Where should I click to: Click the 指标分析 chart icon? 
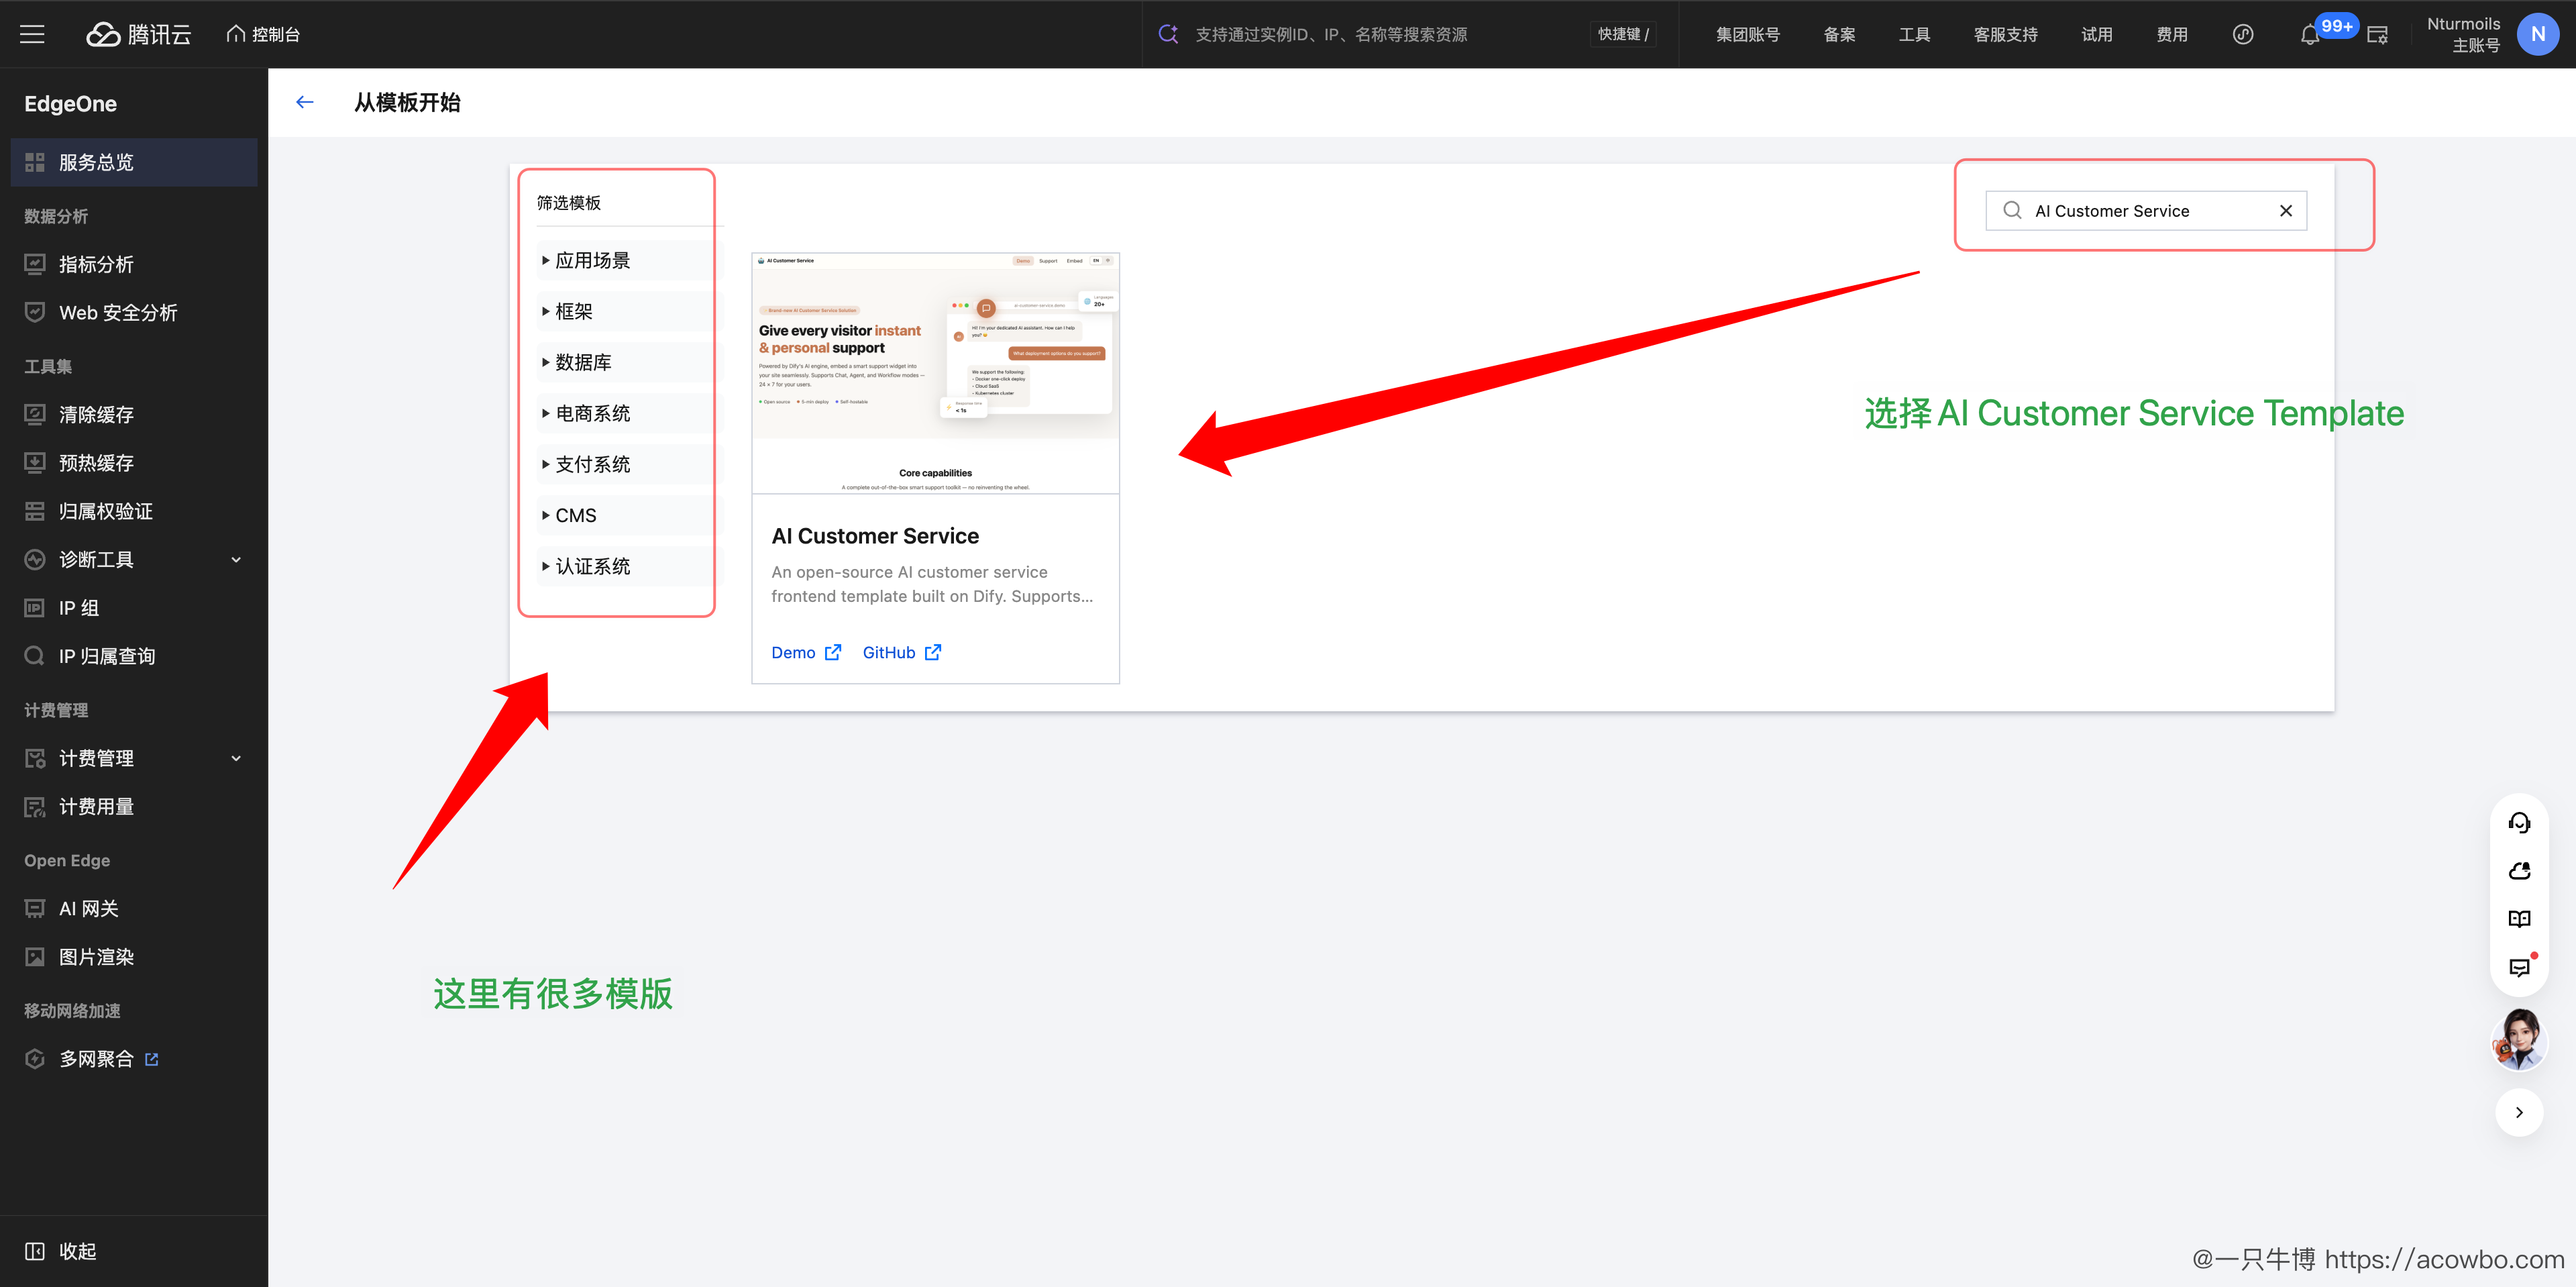(35, 264)
